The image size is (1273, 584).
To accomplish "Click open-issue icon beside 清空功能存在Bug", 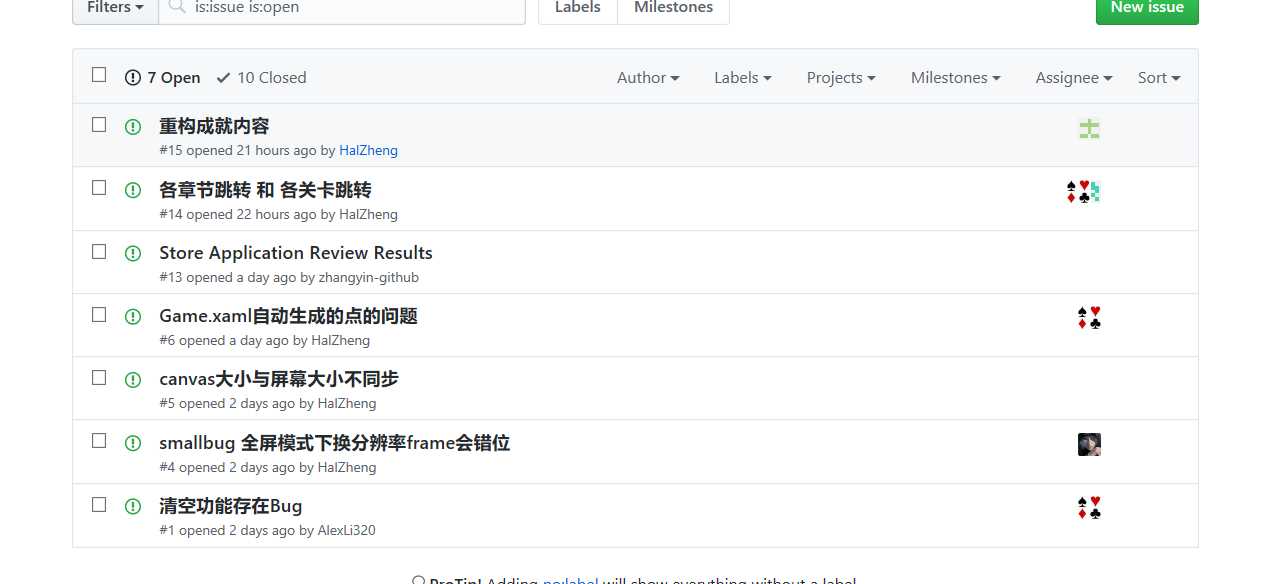I will 133,506.
